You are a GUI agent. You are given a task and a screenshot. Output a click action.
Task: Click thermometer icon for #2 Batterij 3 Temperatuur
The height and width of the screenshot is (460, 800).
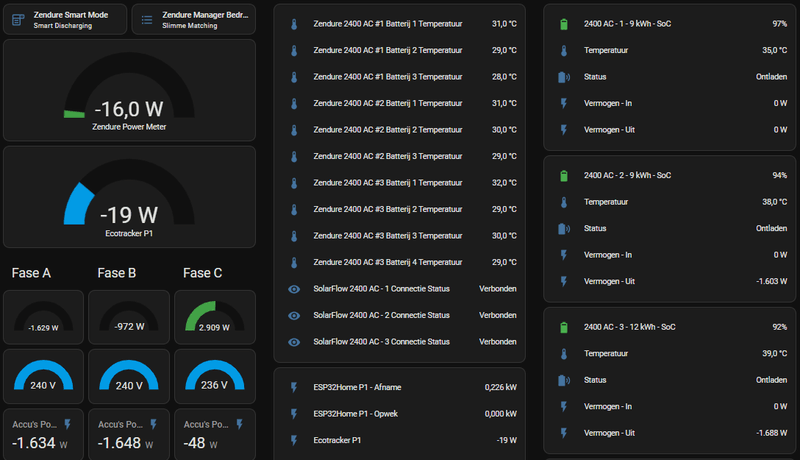[x=294, y=157]
